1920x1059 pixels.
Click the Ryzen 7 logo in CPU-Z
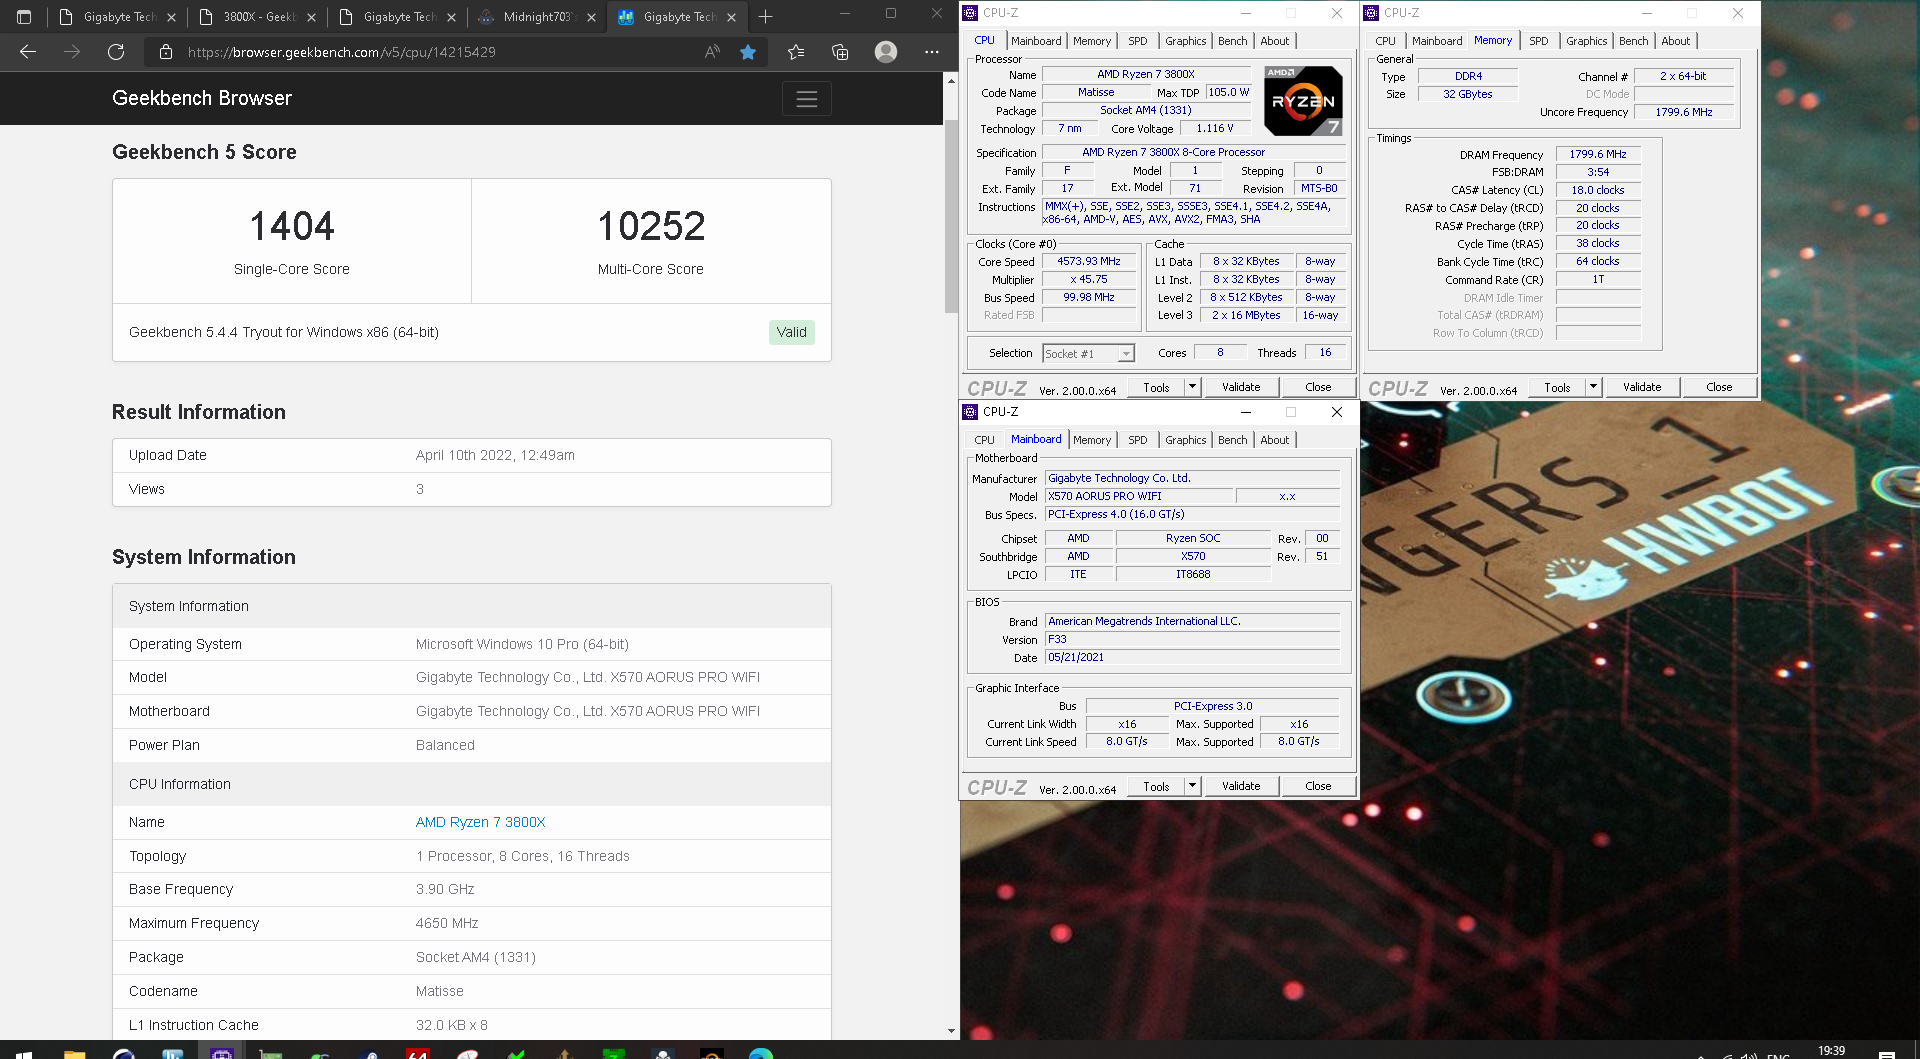1303,100
